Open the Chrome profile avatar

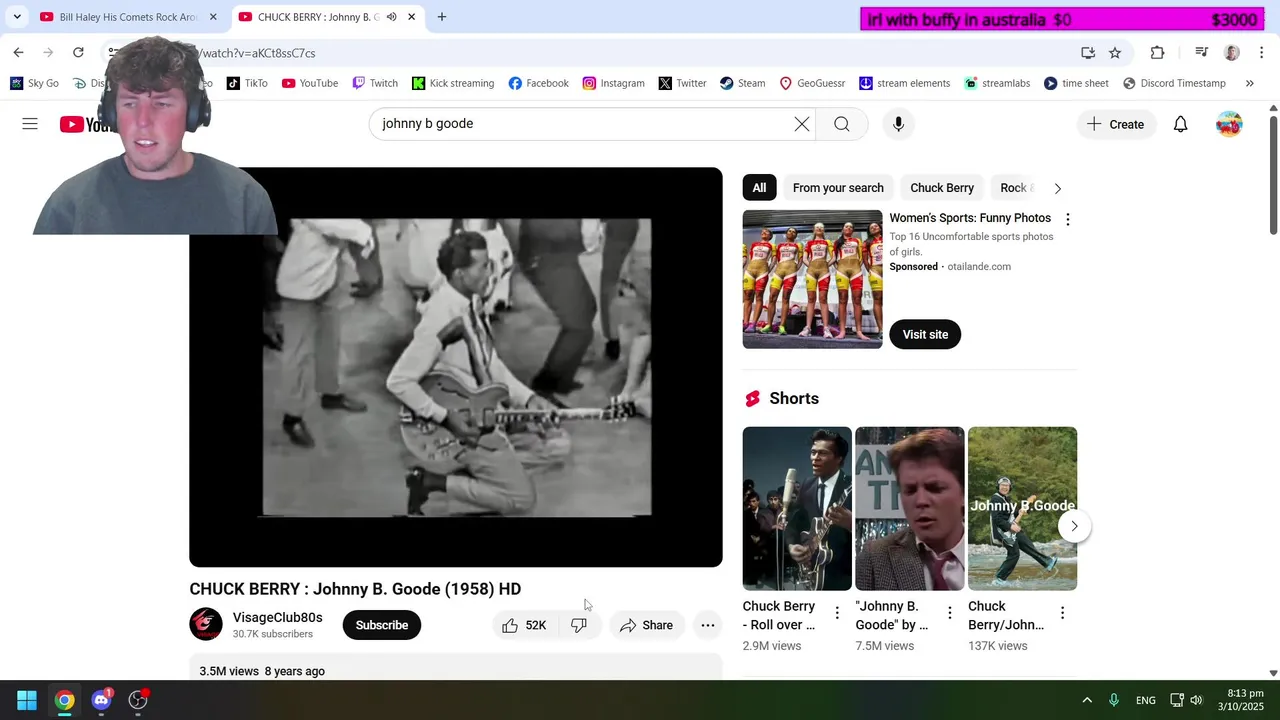point(1232,53)
